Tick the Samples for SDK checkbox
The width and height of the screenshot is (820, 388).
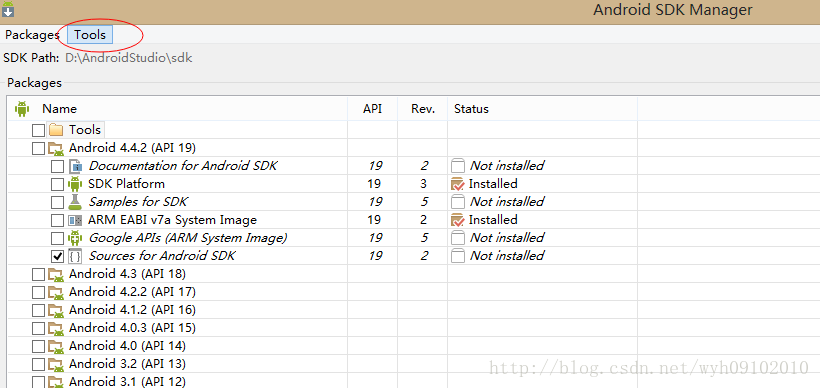tap(57, 202)
